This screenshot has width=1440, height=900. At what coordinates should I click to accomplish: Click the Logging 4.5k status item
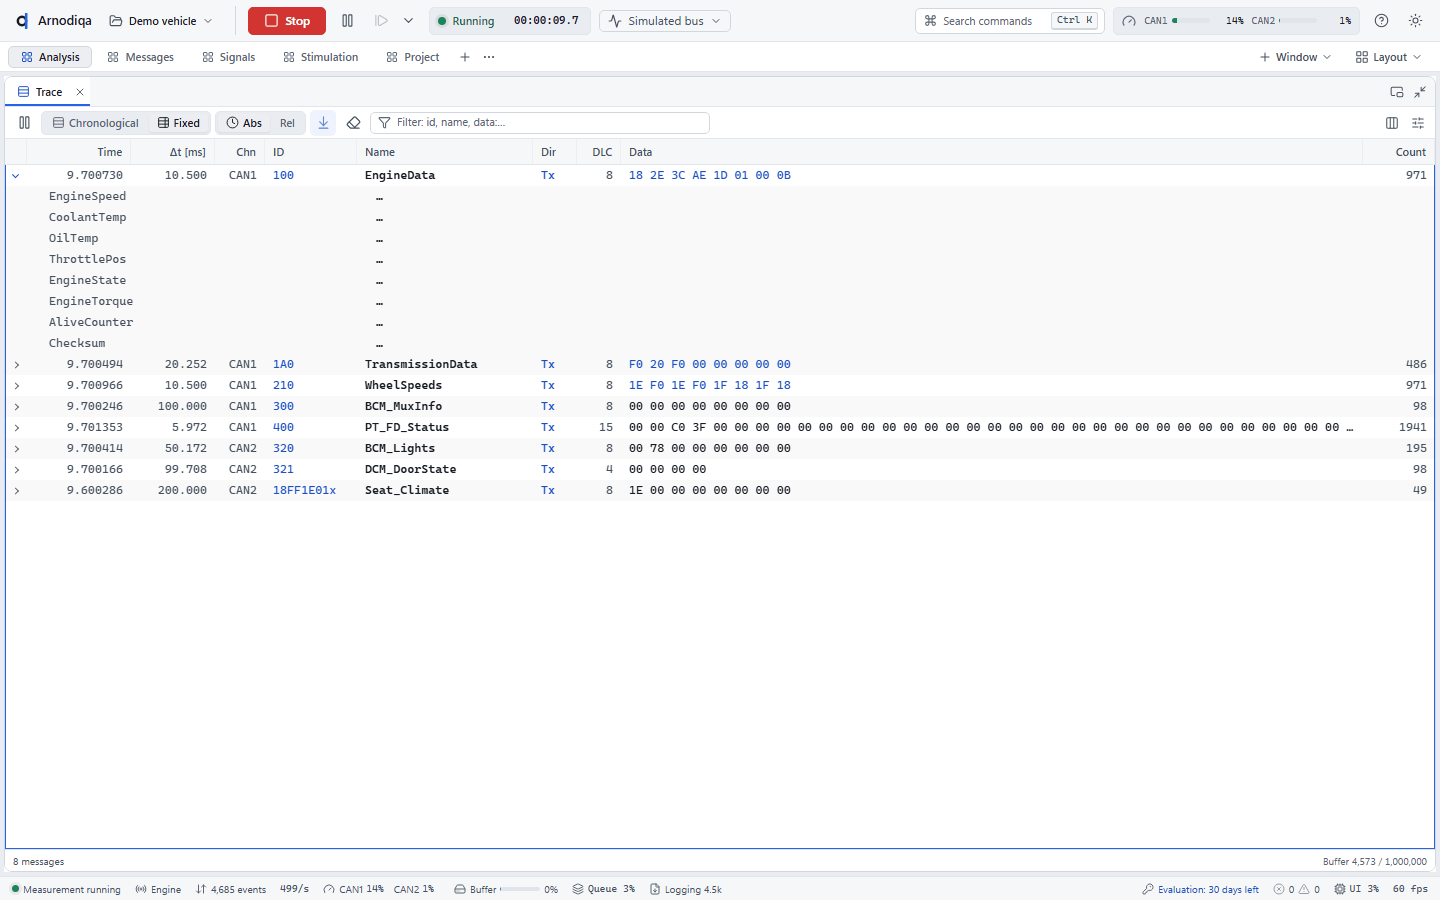point(686,889)
